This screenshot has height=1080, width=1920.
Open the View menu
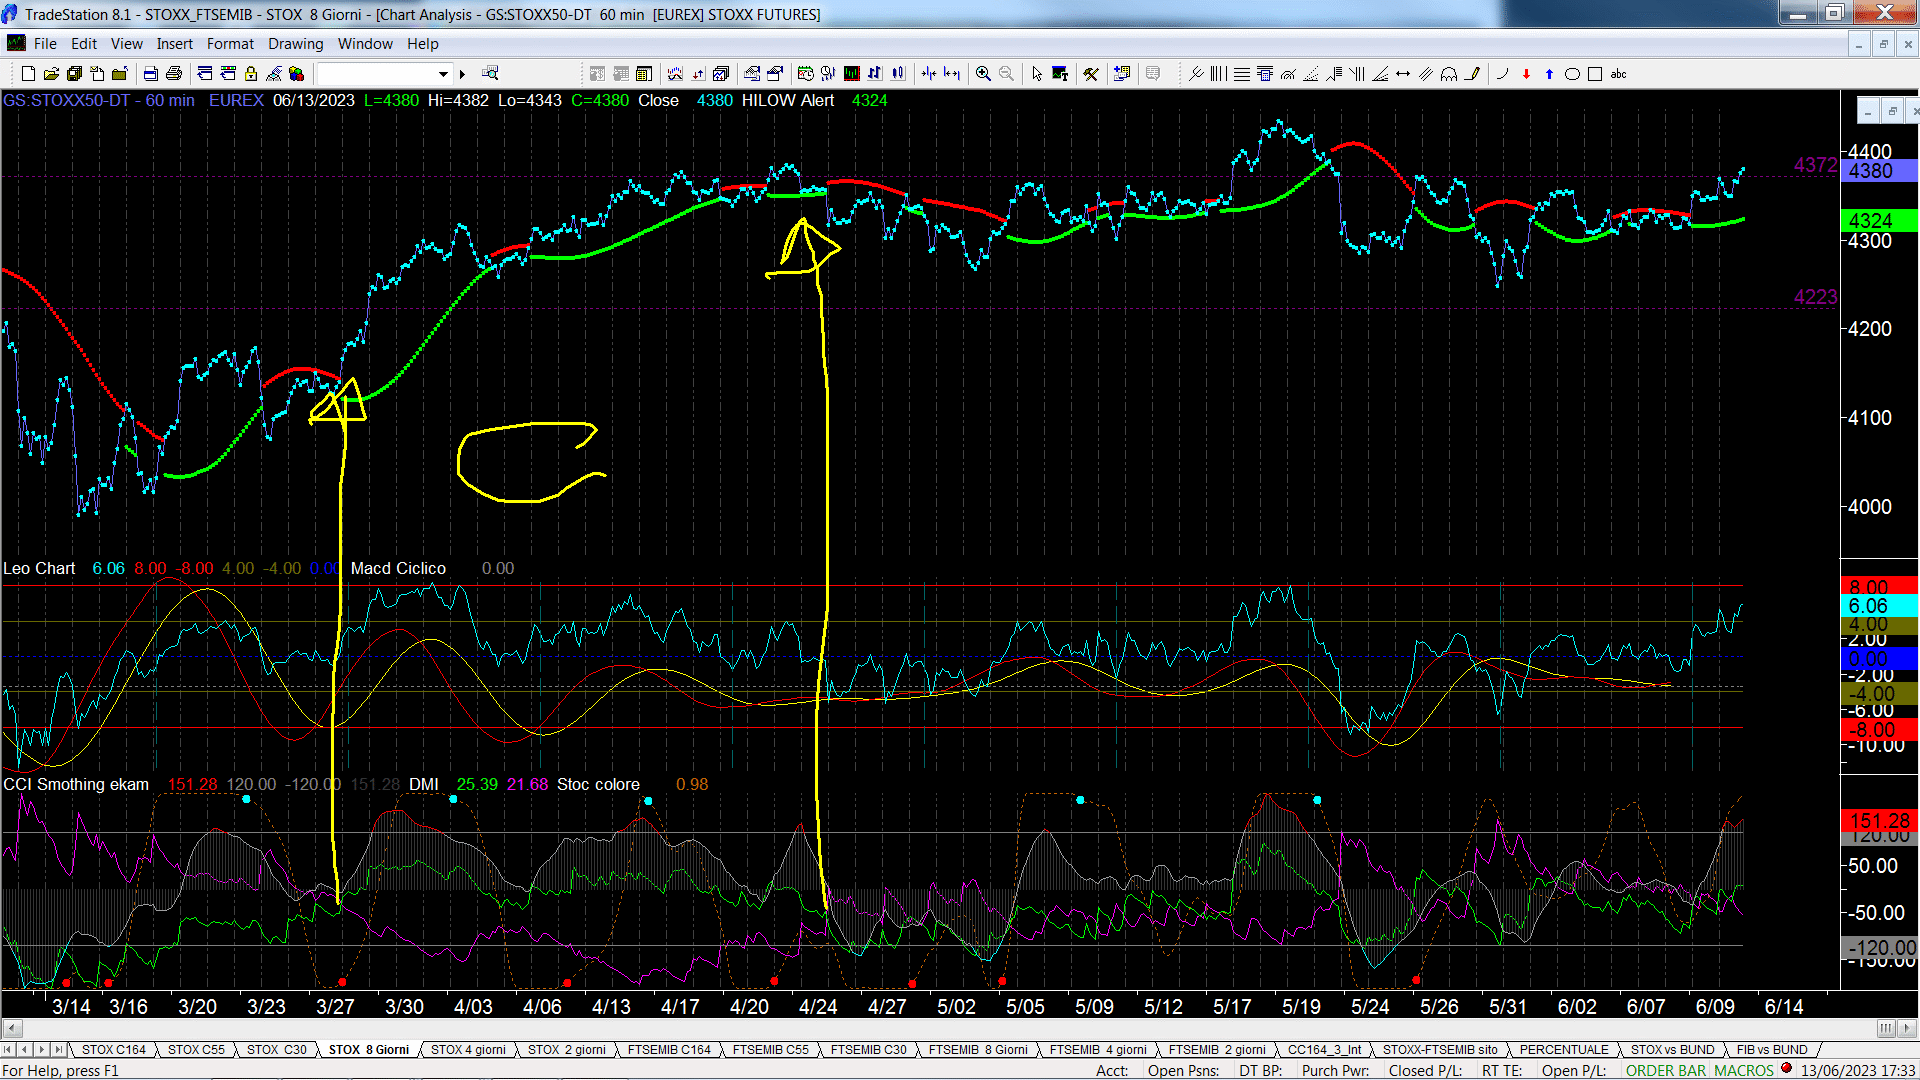point(127,44)
